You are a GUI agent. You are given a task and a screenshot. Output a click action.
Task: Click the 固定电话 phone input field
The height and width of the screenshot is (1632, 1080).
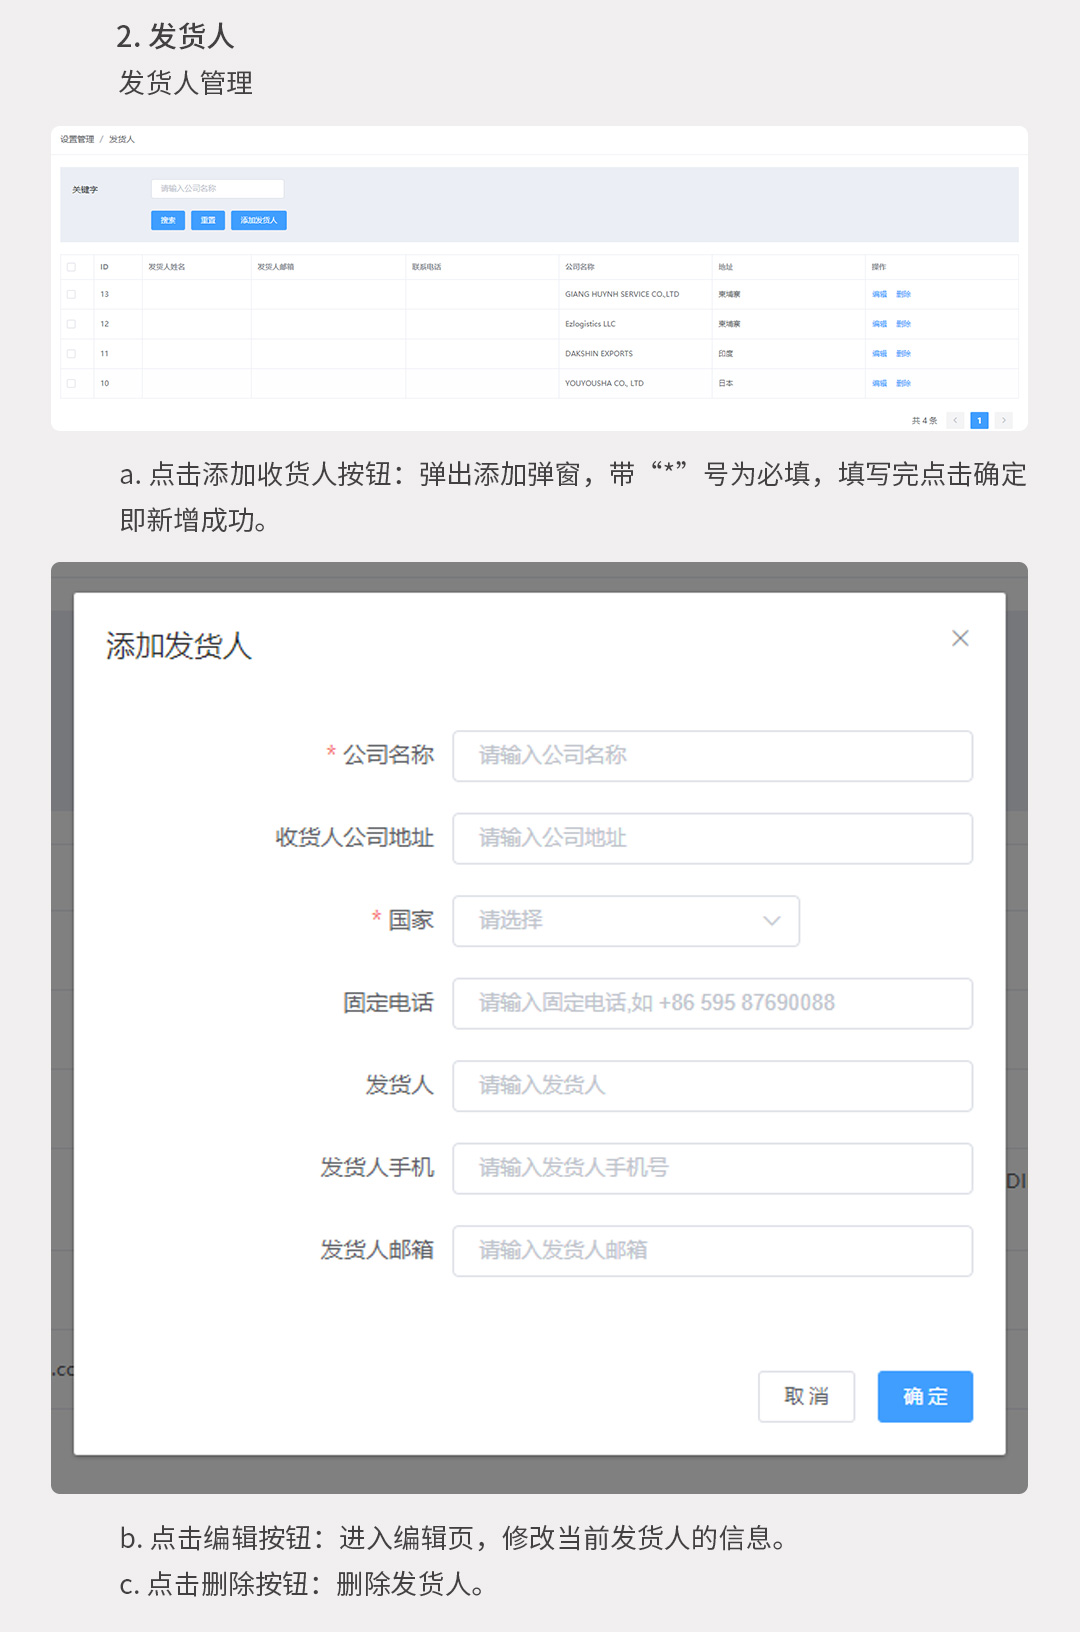712,1003
